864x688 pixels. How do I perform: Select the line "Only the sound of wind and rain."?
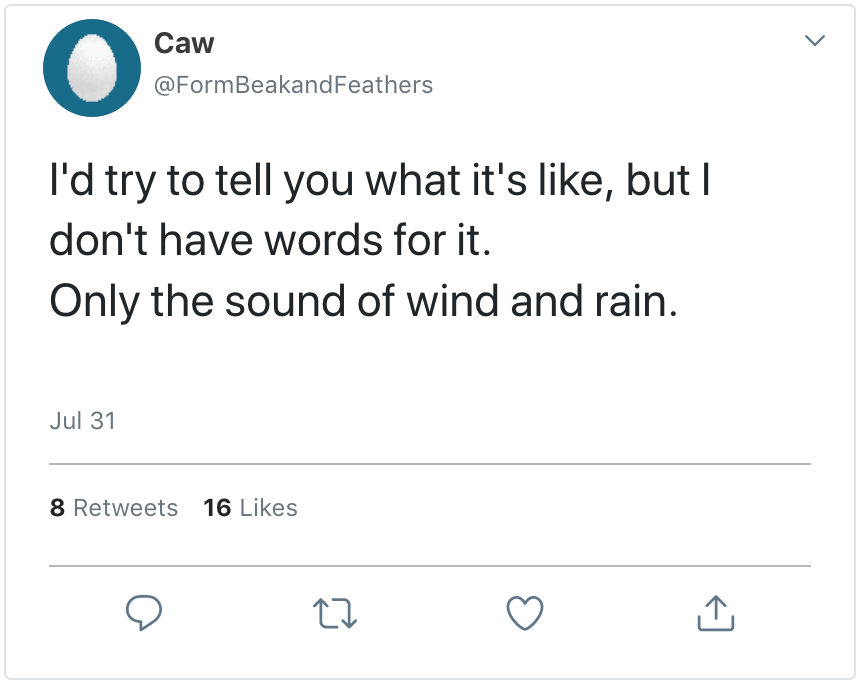tap(364, 300)
